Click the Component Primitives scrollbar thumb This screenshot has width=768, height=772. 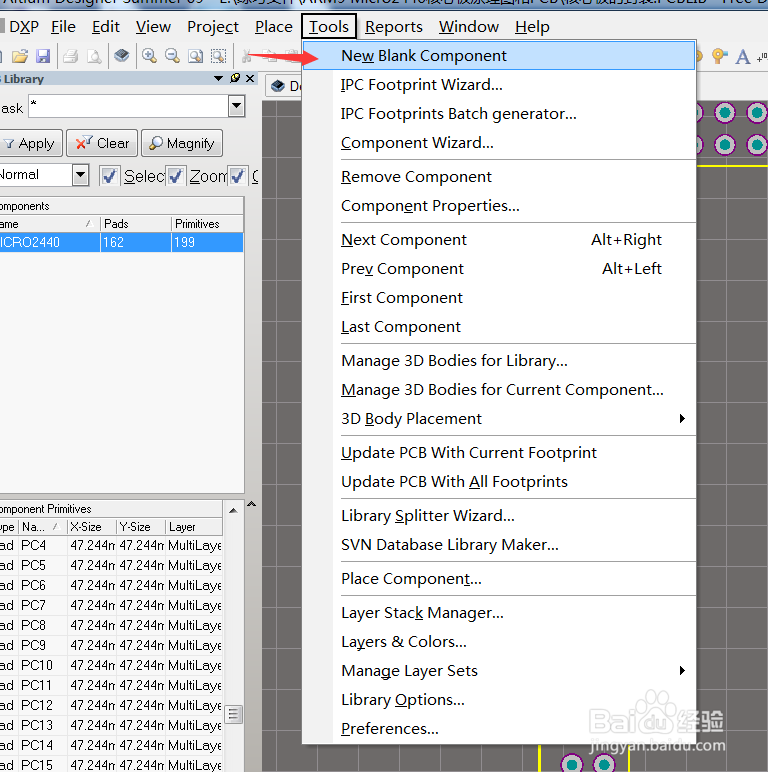(233, 714)
